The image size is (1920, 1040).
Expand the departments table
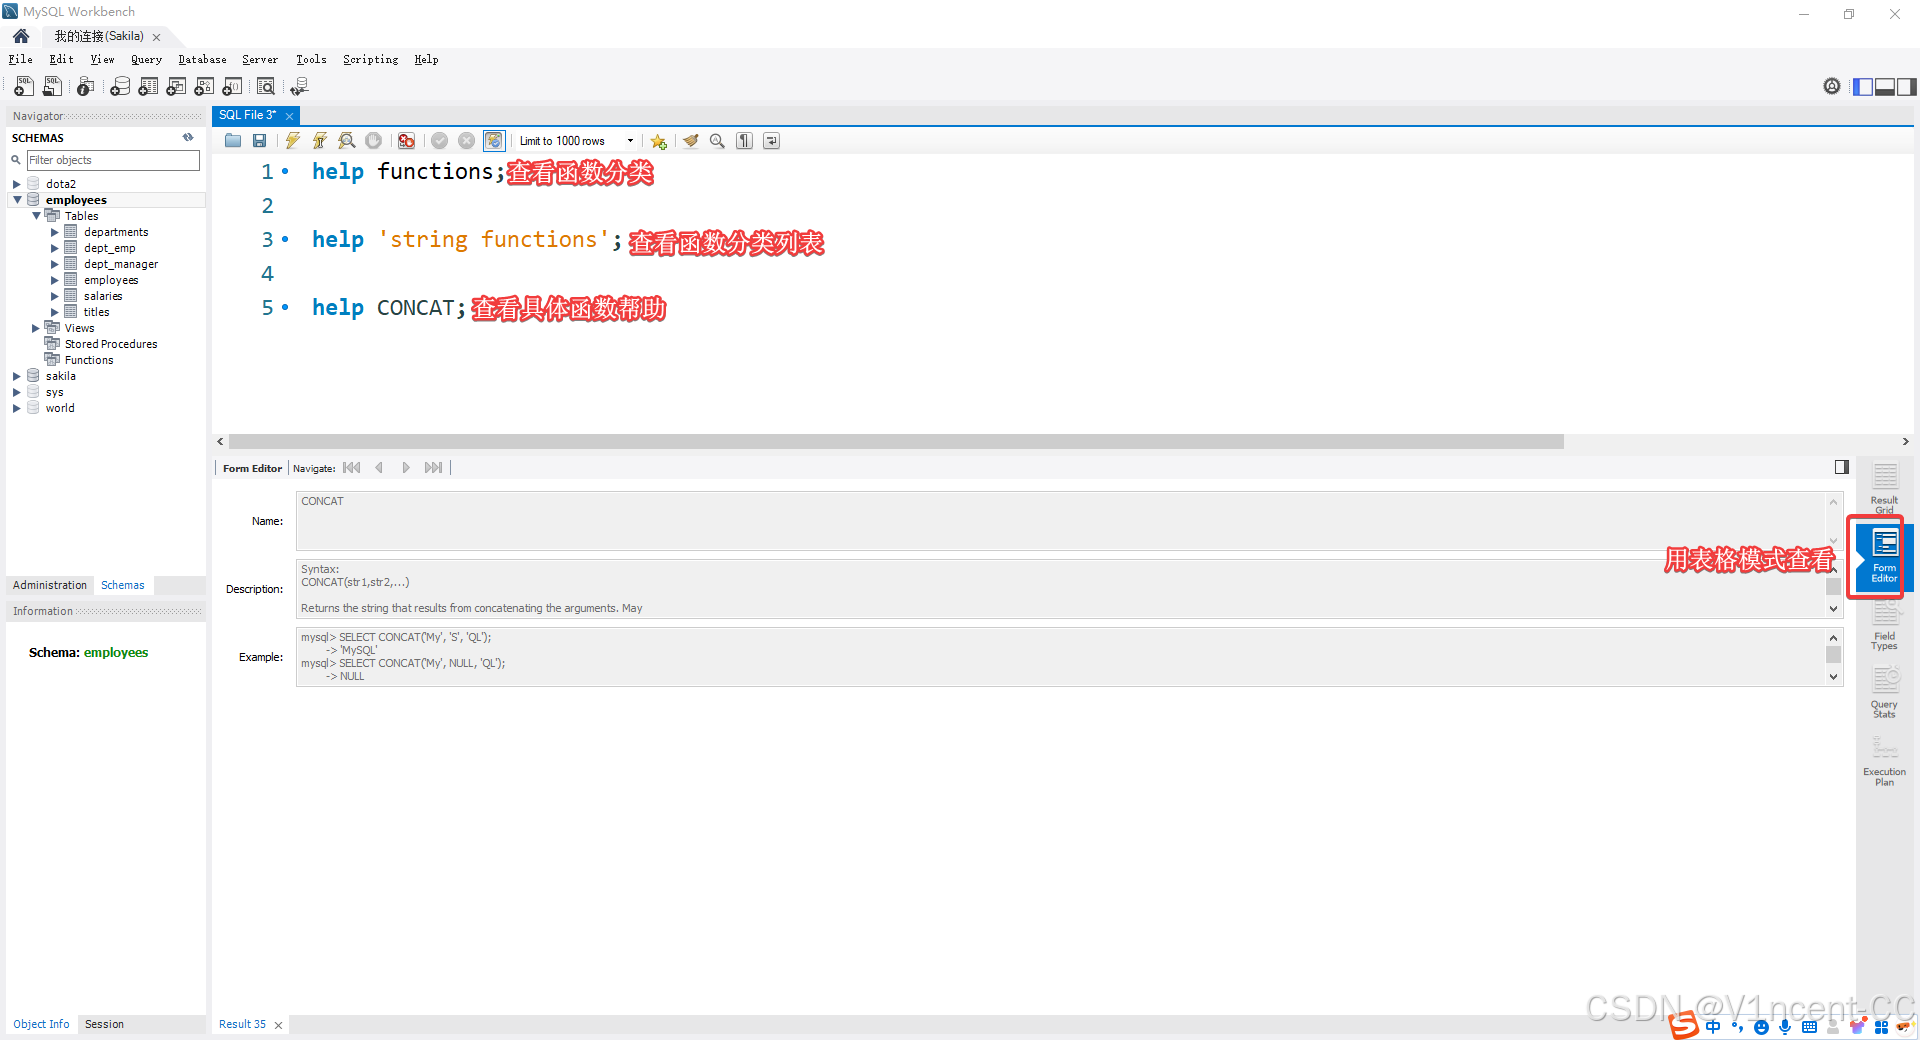point(55,232)
